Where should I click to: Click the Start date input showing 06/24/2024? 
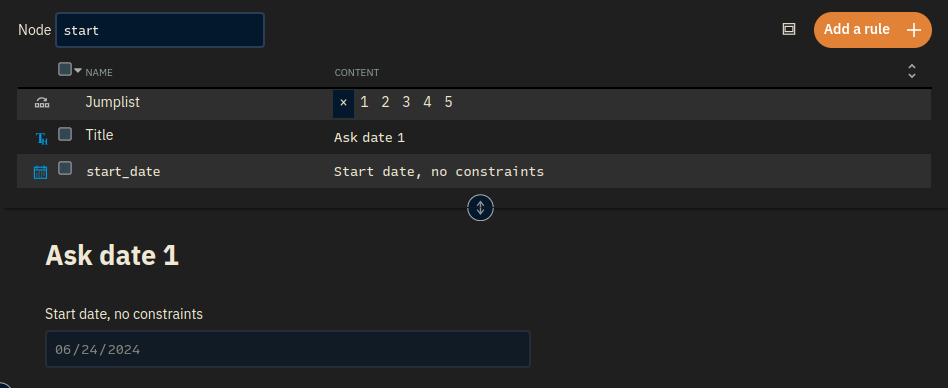[288, 349]
